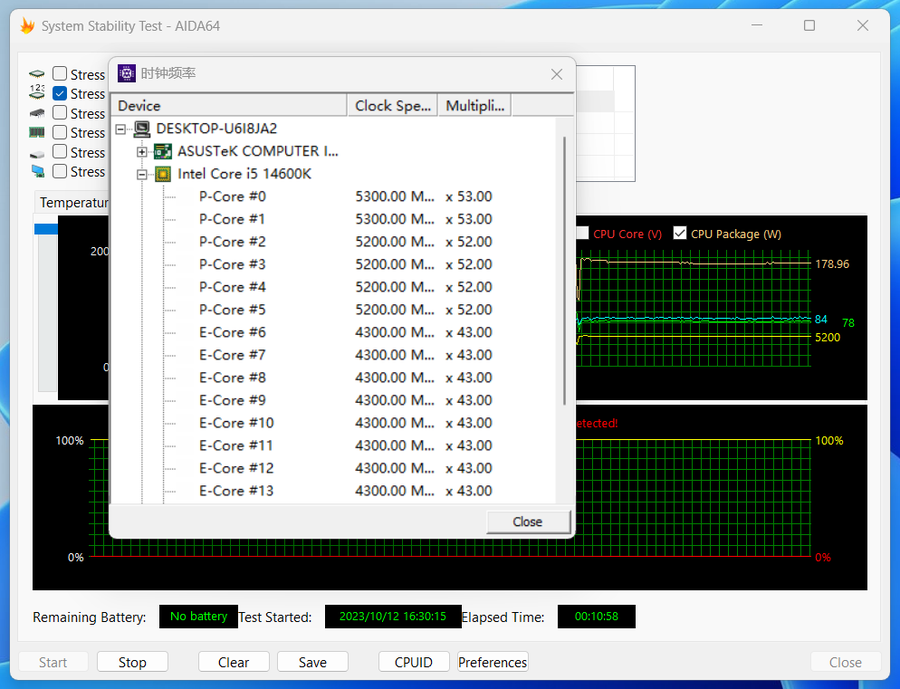Click the gray disk drive stress icon
The image size is (900, 689).
pos(37,153)
